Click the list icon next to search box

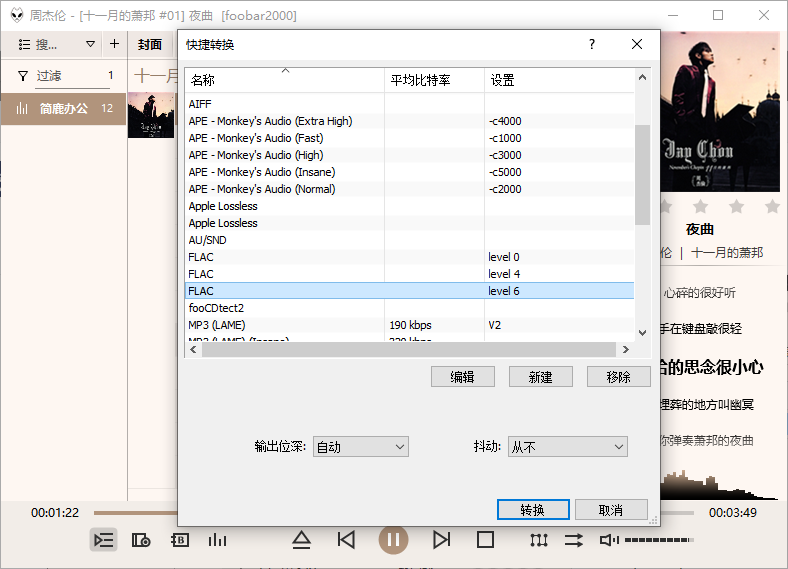click(24, 45)
